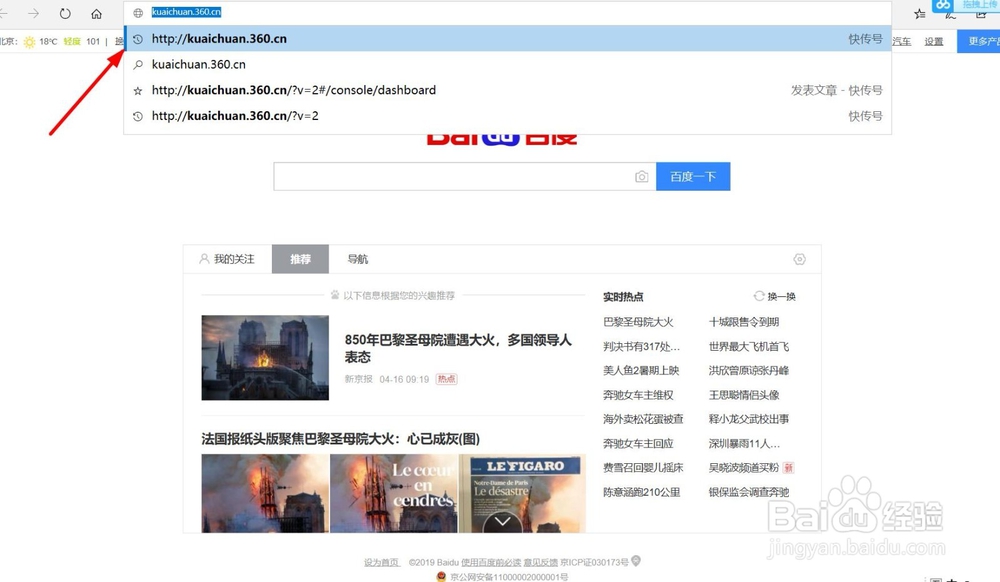The width and height of the screenshot is (1000, 582).
Task: Open hot topic 王思聪情侣头像
Action: tap(744, 395)
